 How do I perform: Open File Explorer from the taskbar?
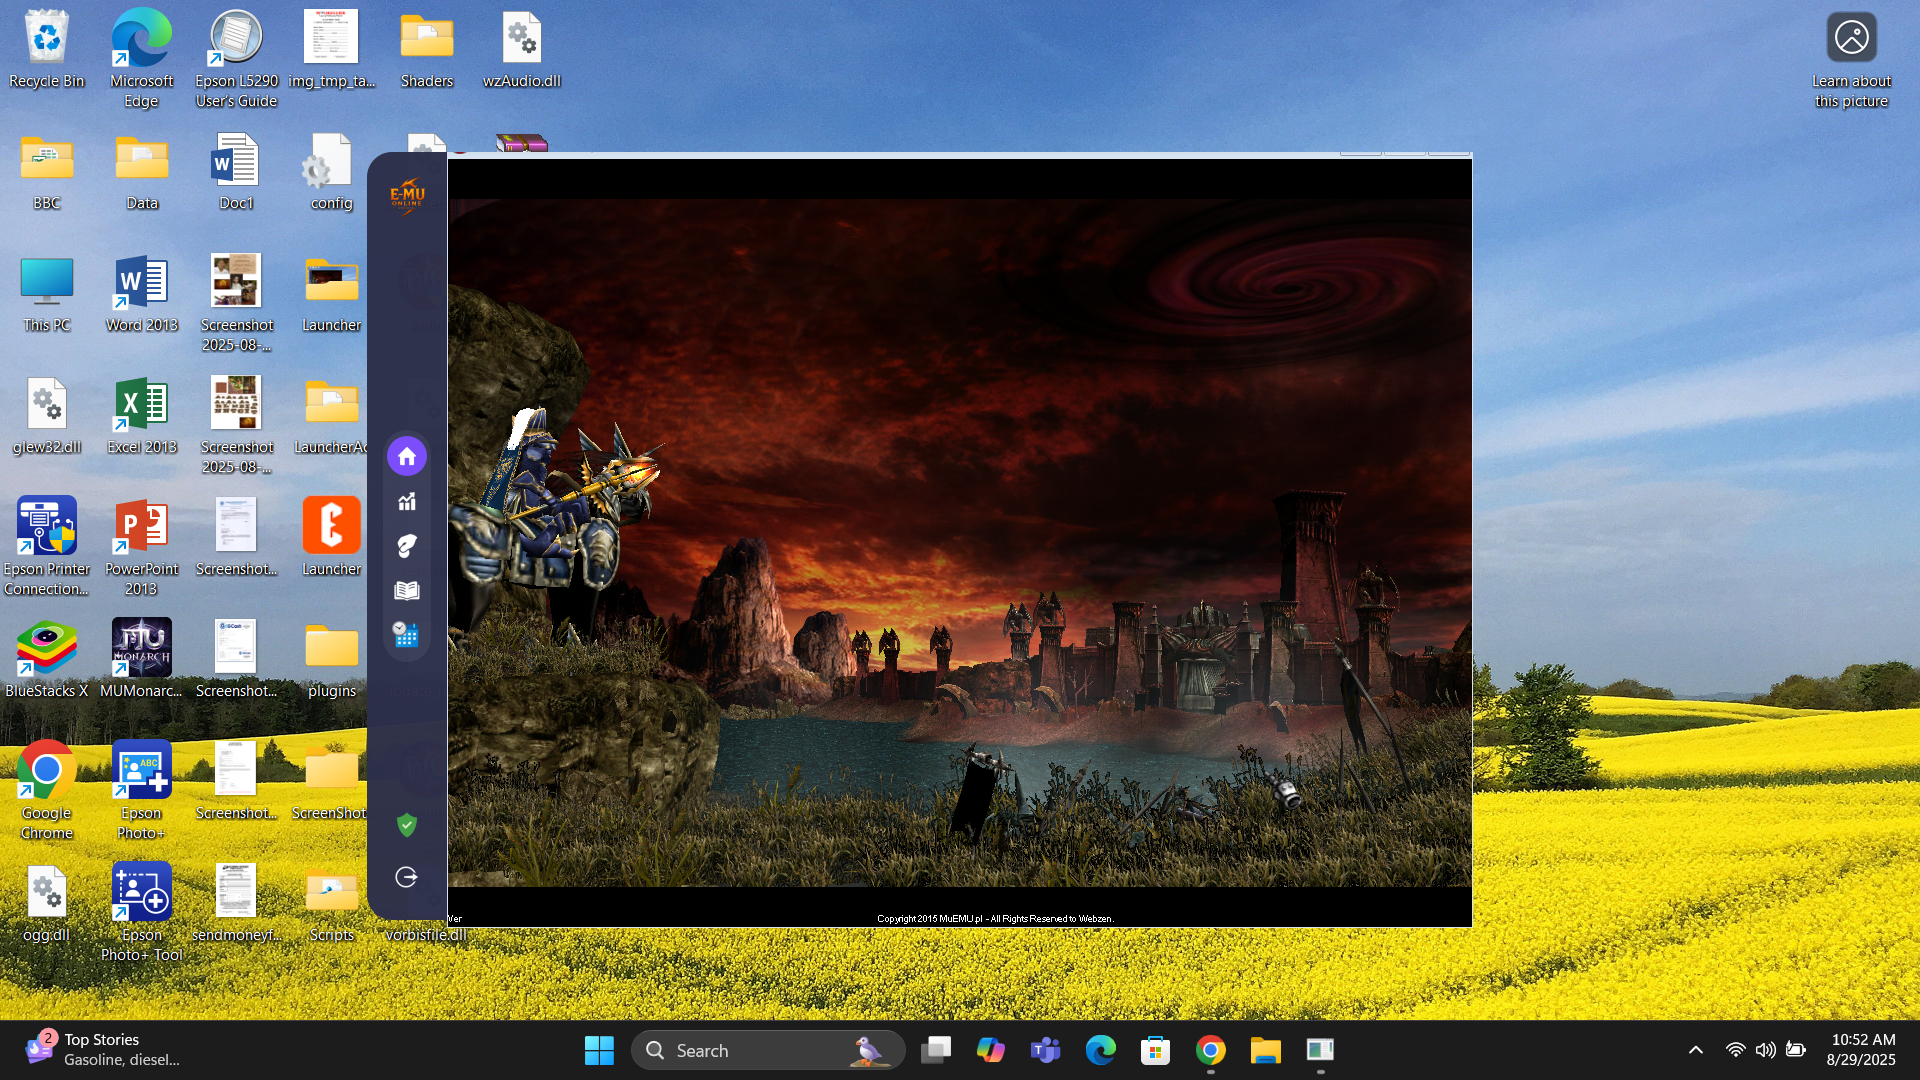tap(1265, 1050)
